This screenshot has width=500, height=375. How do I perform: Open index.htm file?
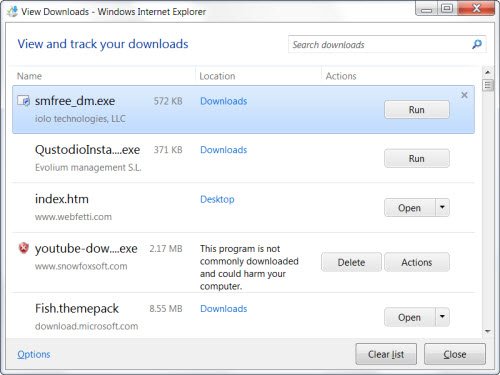[x=410, y=208]
